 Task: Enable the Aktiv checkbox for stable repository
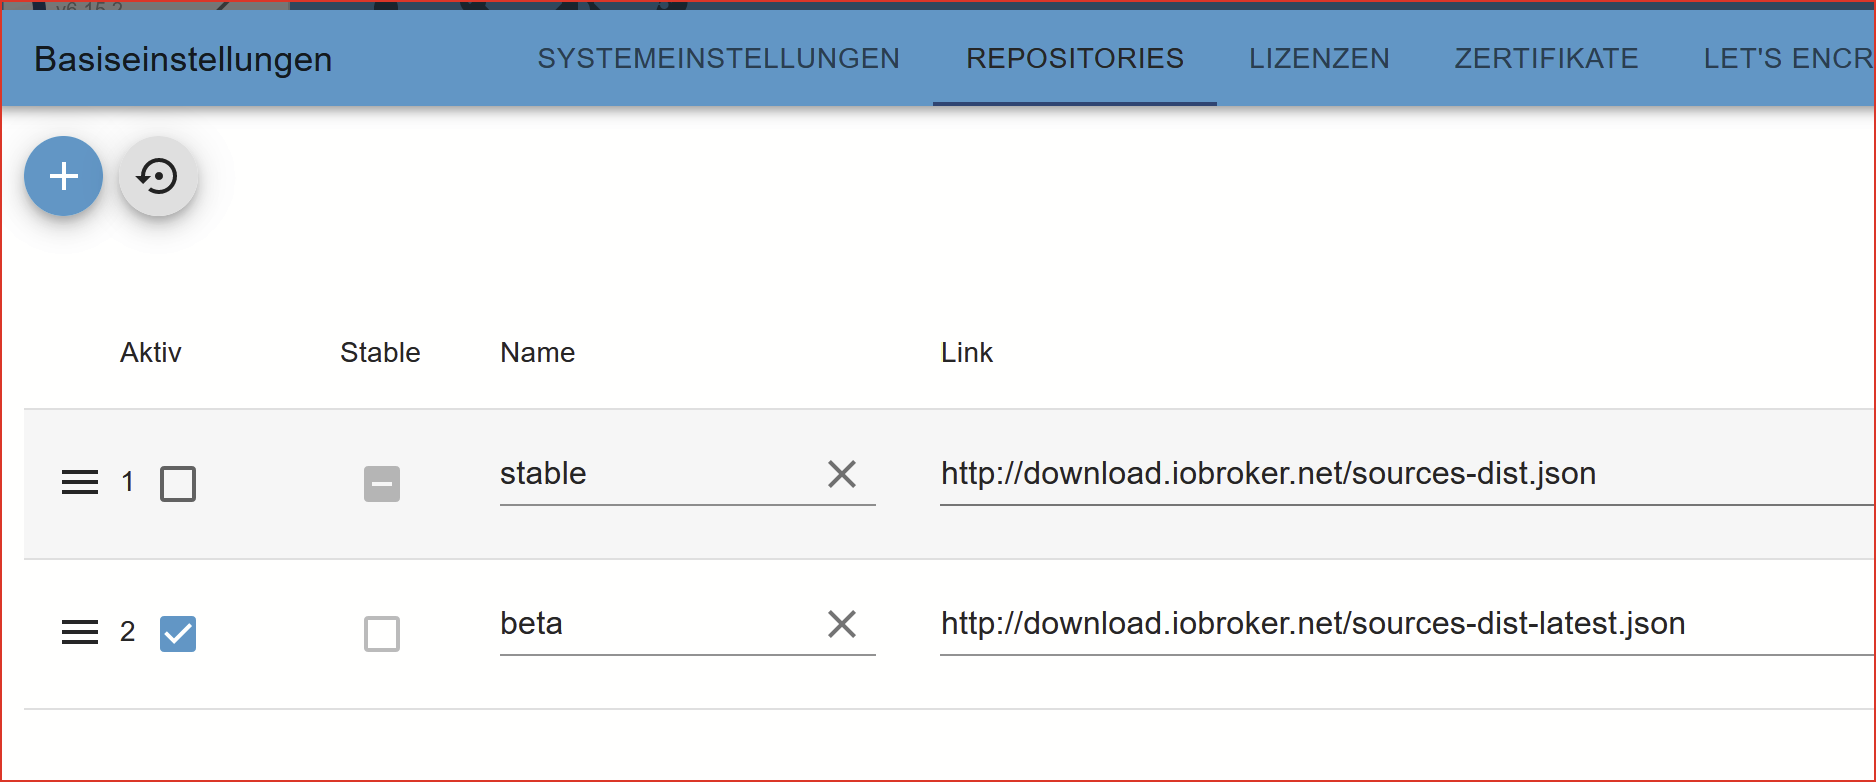point(178,484)
